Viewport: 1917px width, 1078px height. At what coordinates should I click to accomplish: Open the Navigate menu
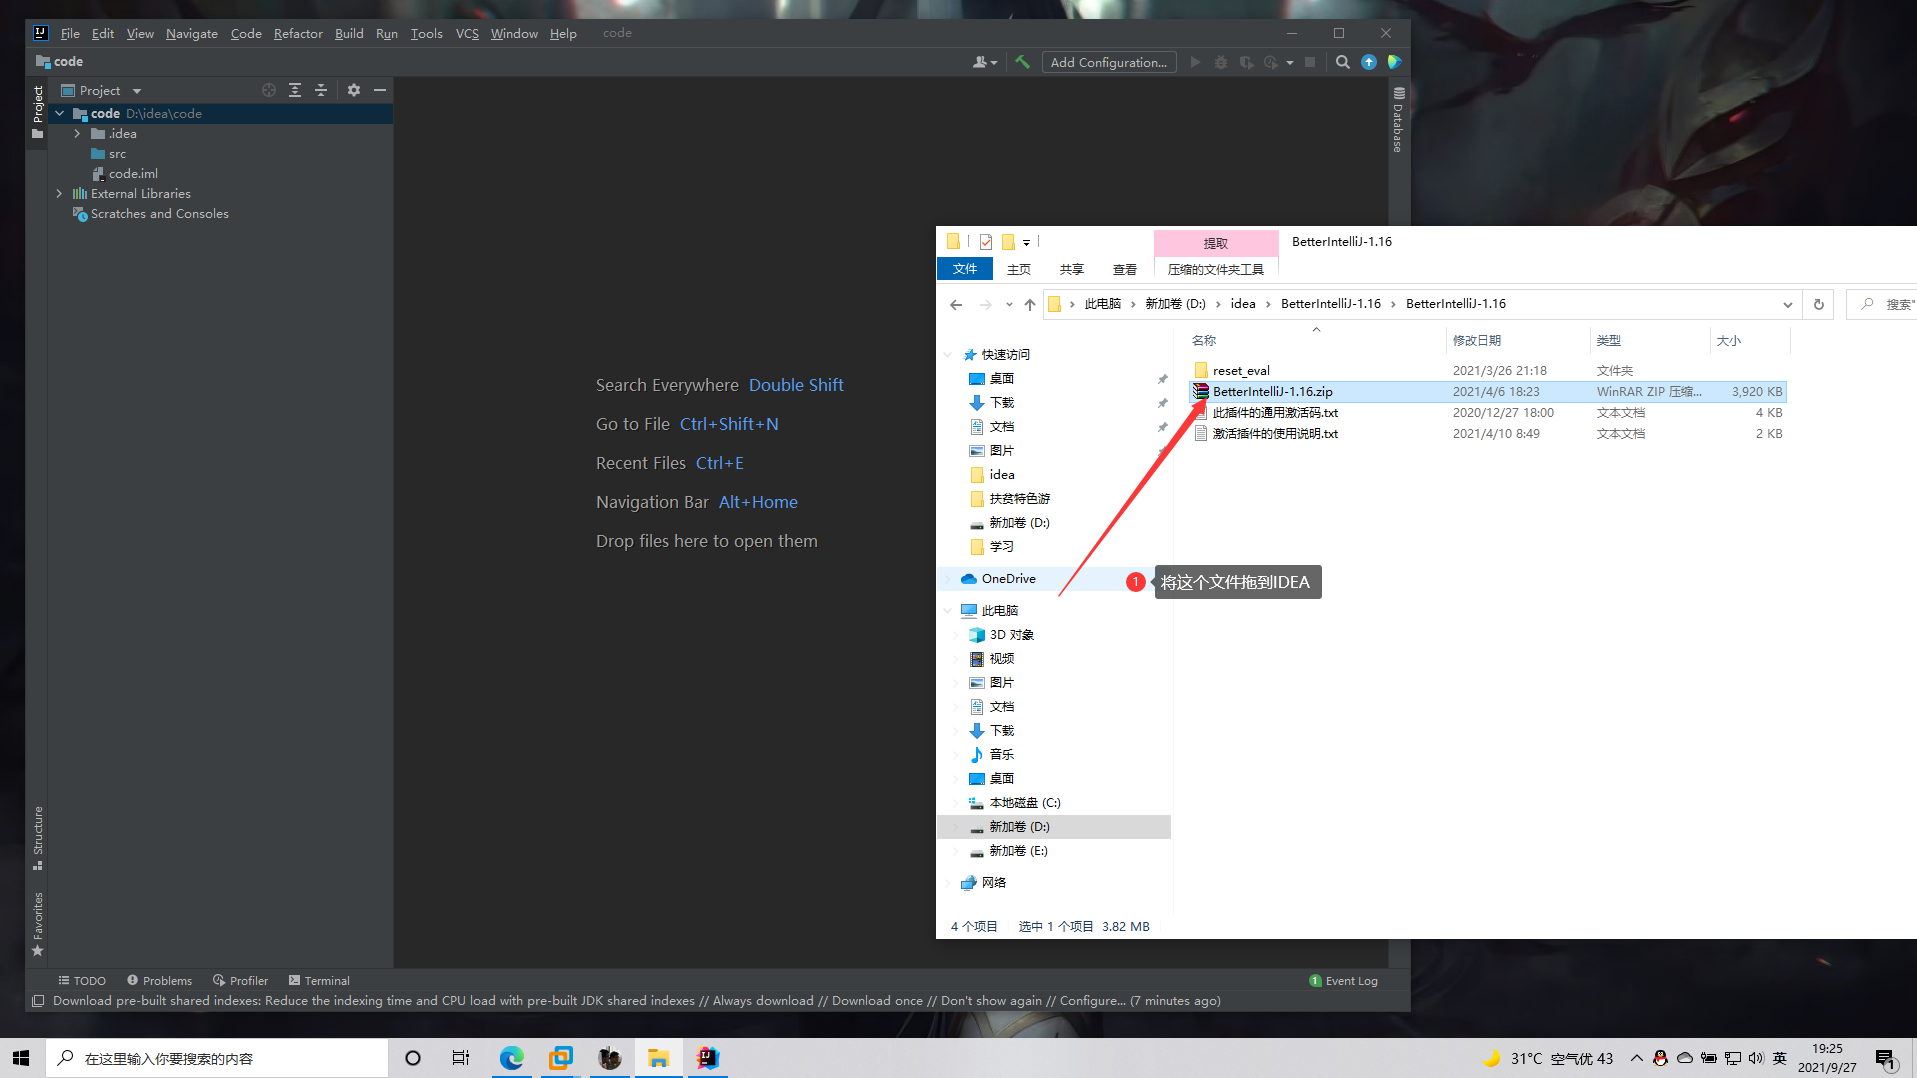[x=192, y=33]
